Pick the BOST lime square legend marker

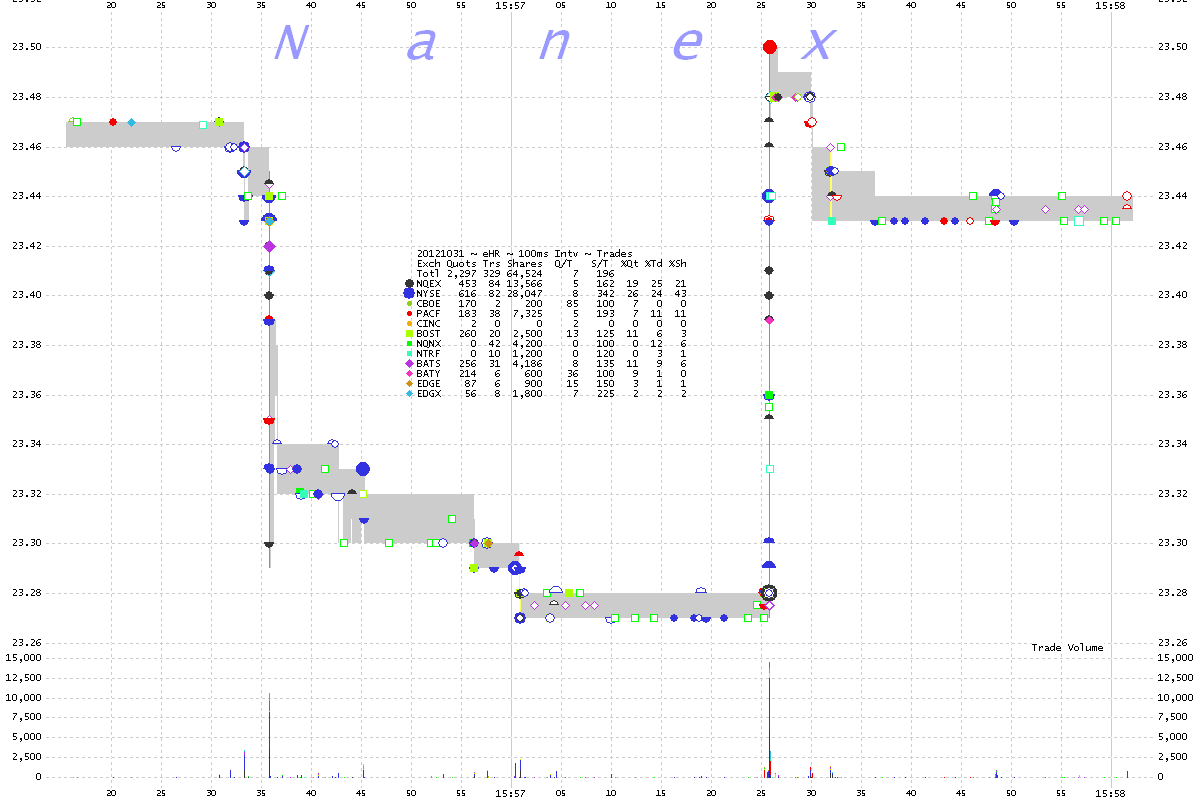pyautogui.click(x=409, y=334)
